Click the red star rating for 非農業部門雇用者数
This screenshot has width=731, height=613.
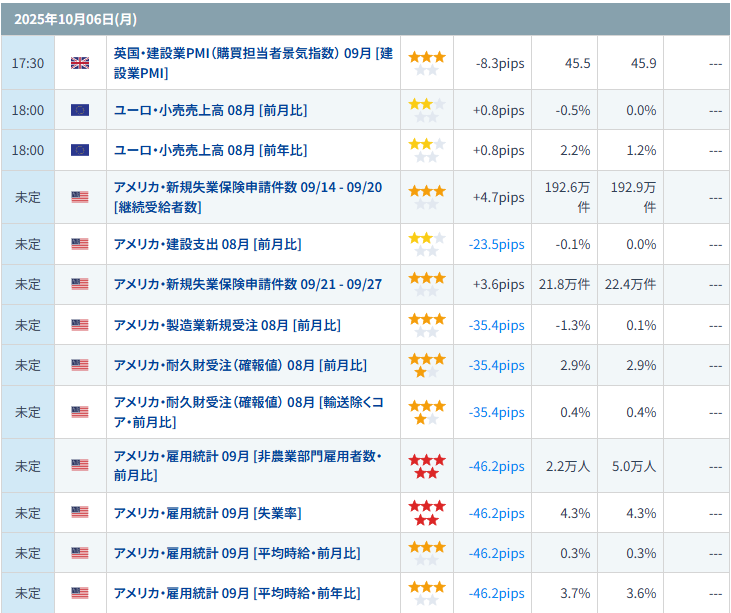pos(427,466)
